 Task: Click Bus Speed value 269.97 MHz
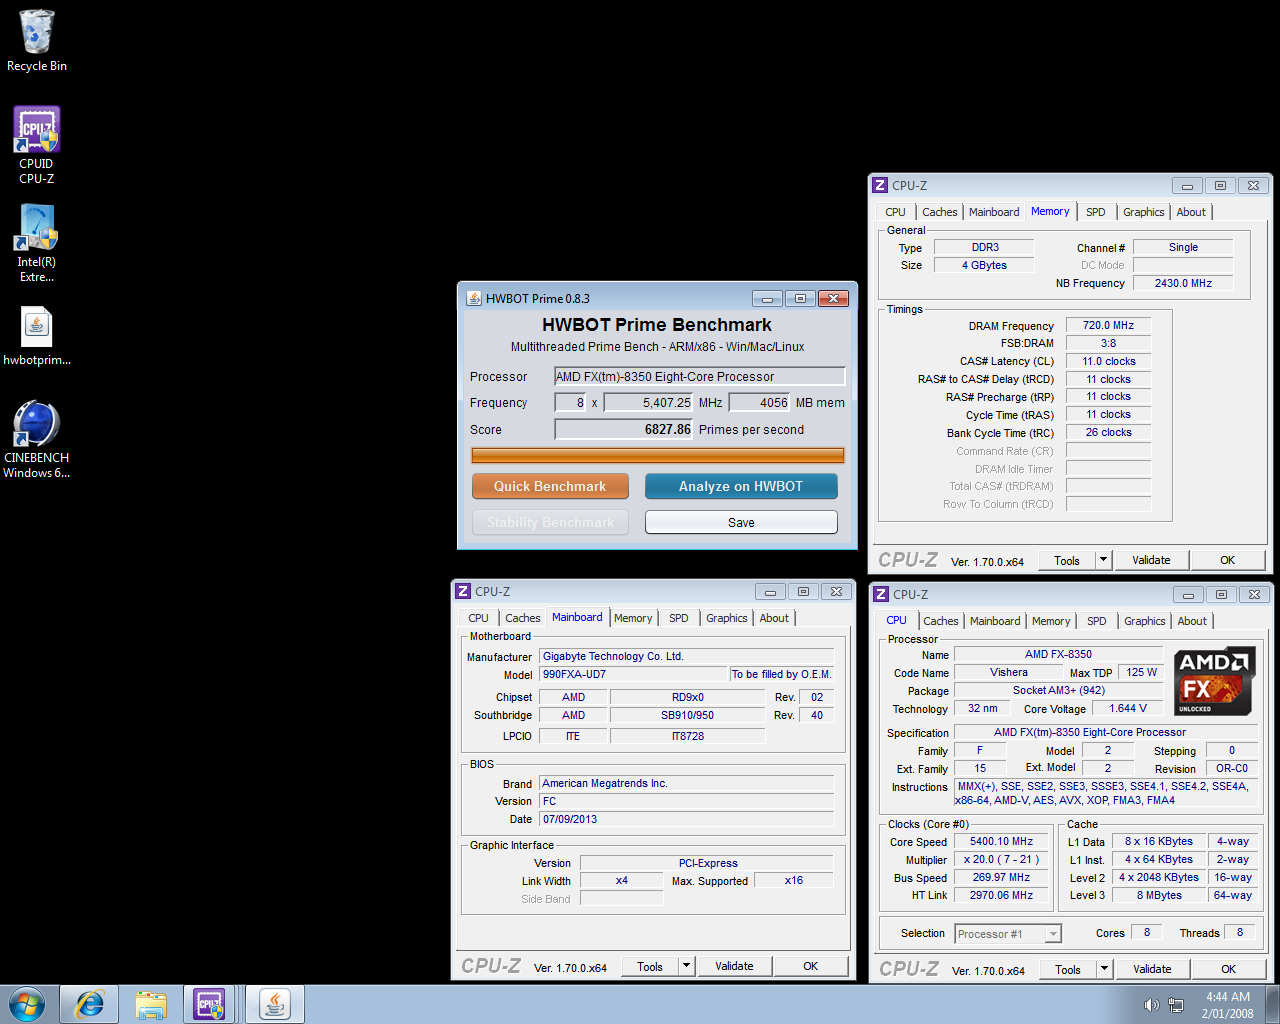(1001, 877)
